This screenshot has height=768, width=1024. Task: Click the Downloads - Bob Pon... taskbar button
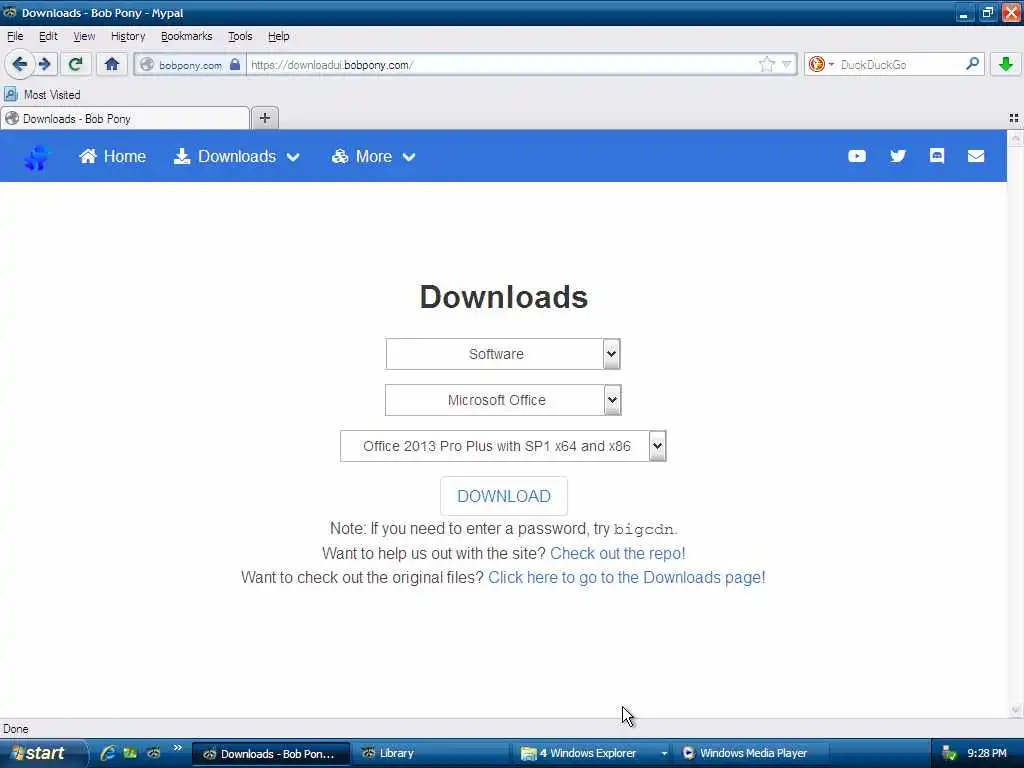(271, 754)
